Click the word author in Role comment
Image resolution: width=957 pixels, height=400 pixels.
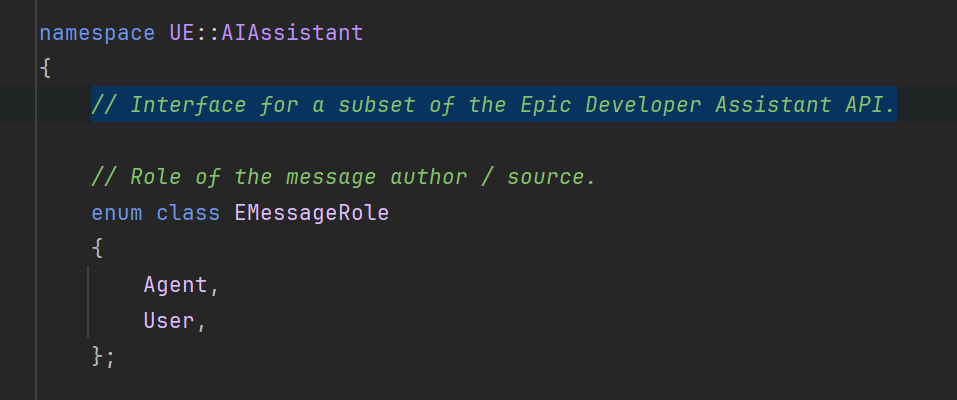tap(428, 177)
